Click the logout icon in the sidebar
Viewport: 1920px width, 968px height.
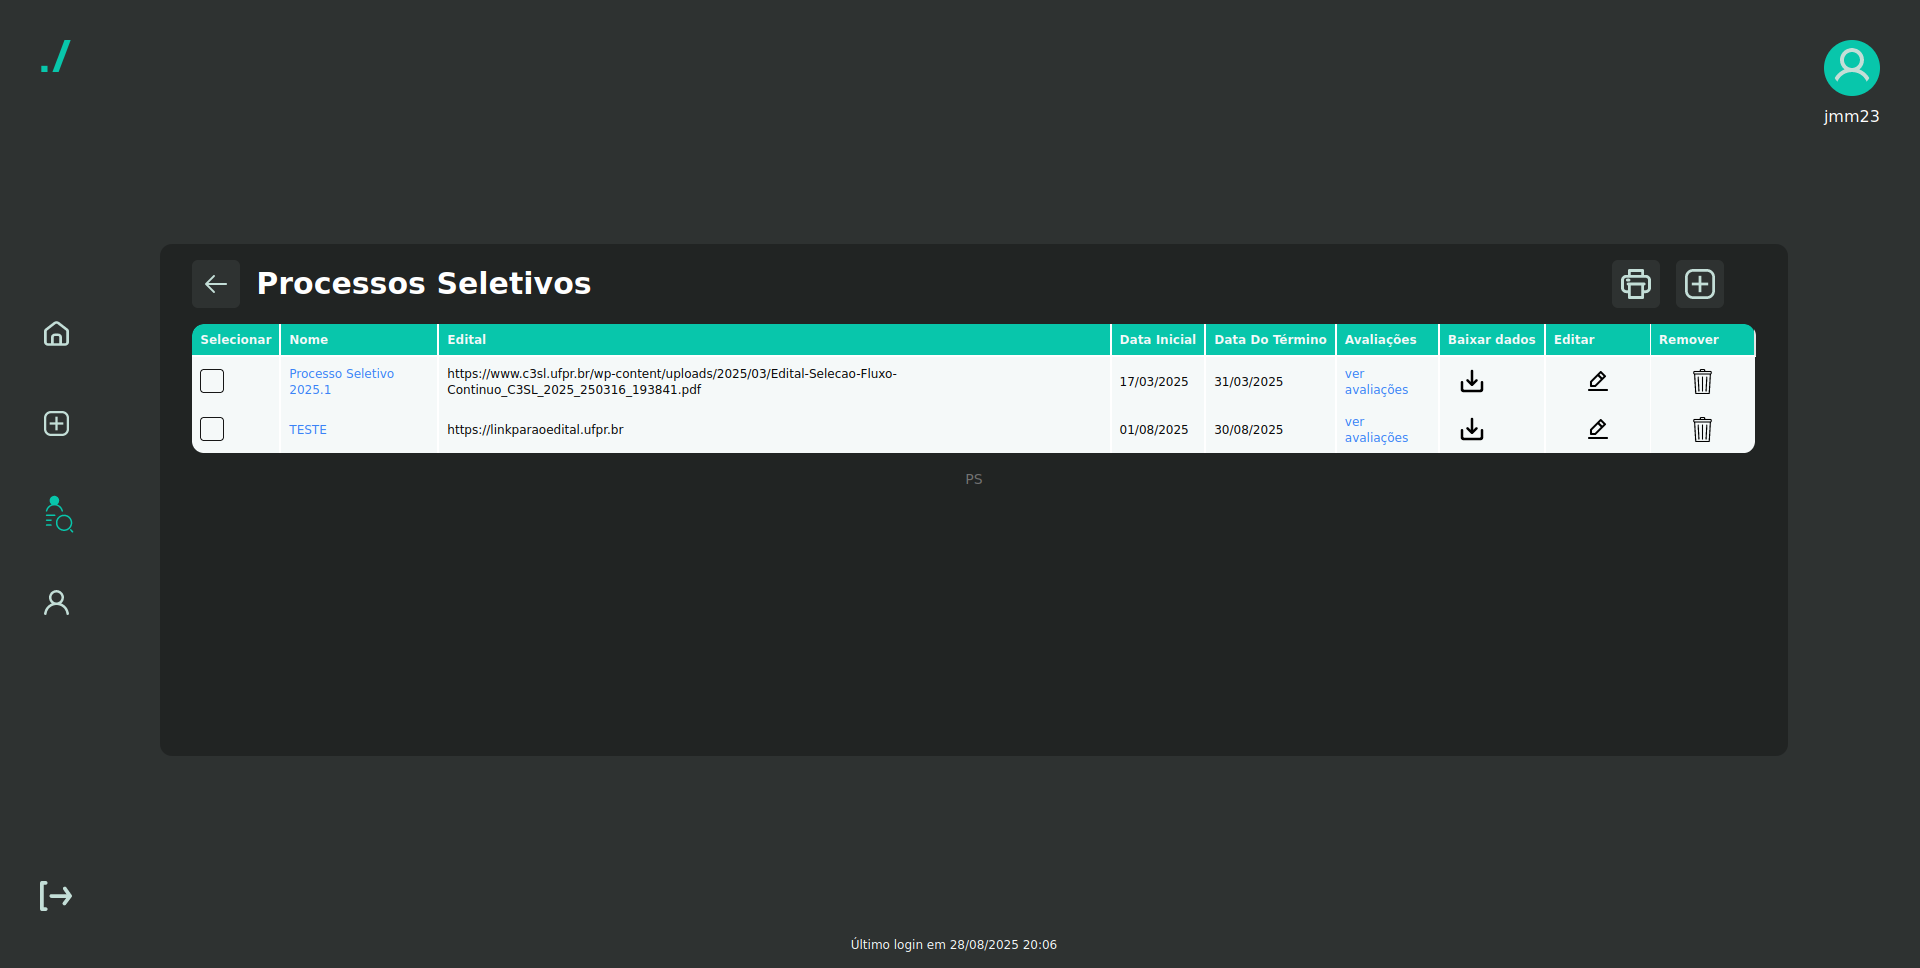click(x=56, y=895)
